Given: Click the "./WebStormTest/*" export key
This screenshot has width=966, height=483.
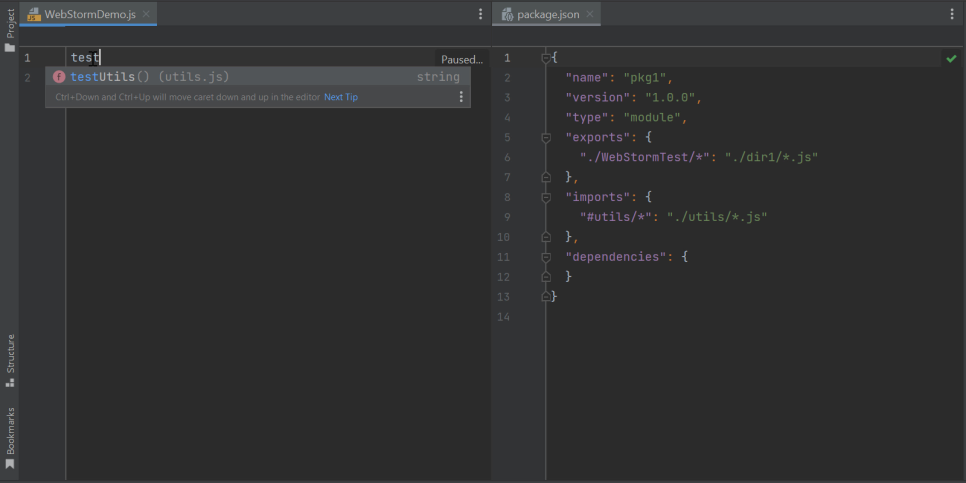Looking at the screenshot, I should point(645,157).
